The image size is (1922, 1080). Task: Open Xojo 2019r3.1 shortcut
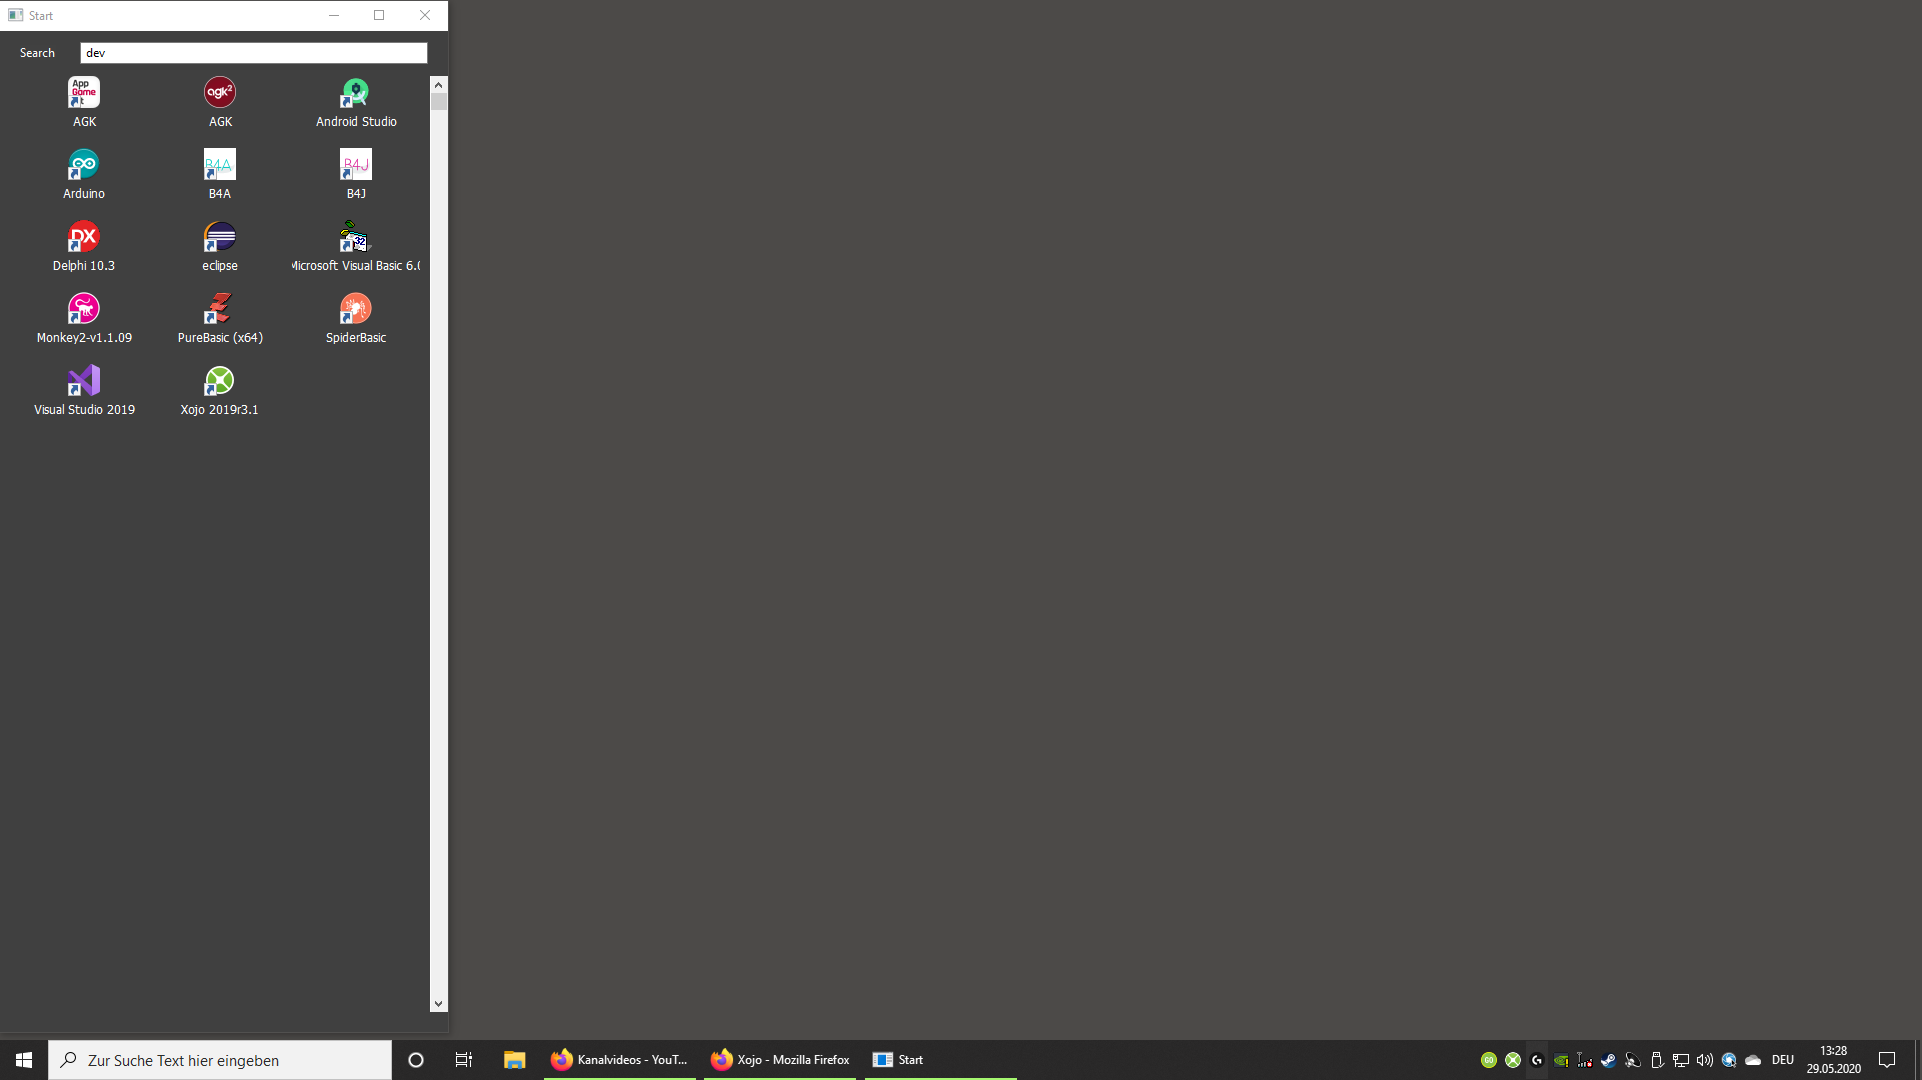[220, 390]
